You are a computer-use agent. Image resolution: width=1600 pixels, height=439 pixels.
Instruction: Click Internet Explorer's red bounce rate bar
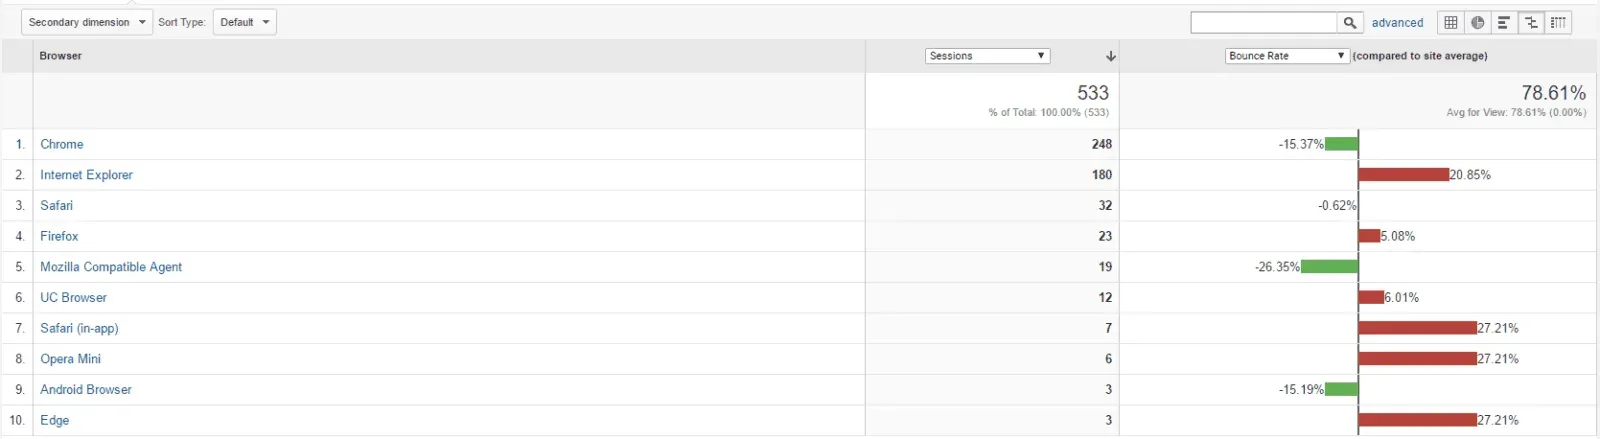[x=1403, y=175]
